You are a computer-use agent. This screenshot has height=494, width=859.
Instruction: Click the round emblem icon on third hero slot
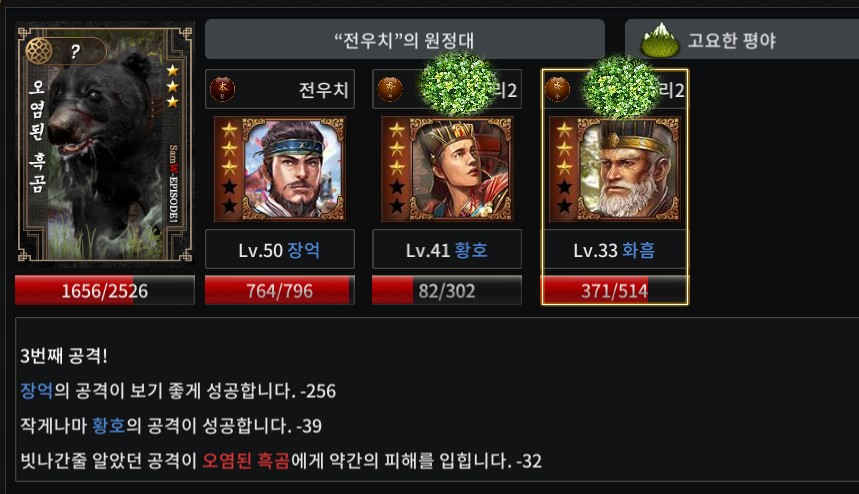[x=558, y=89]
